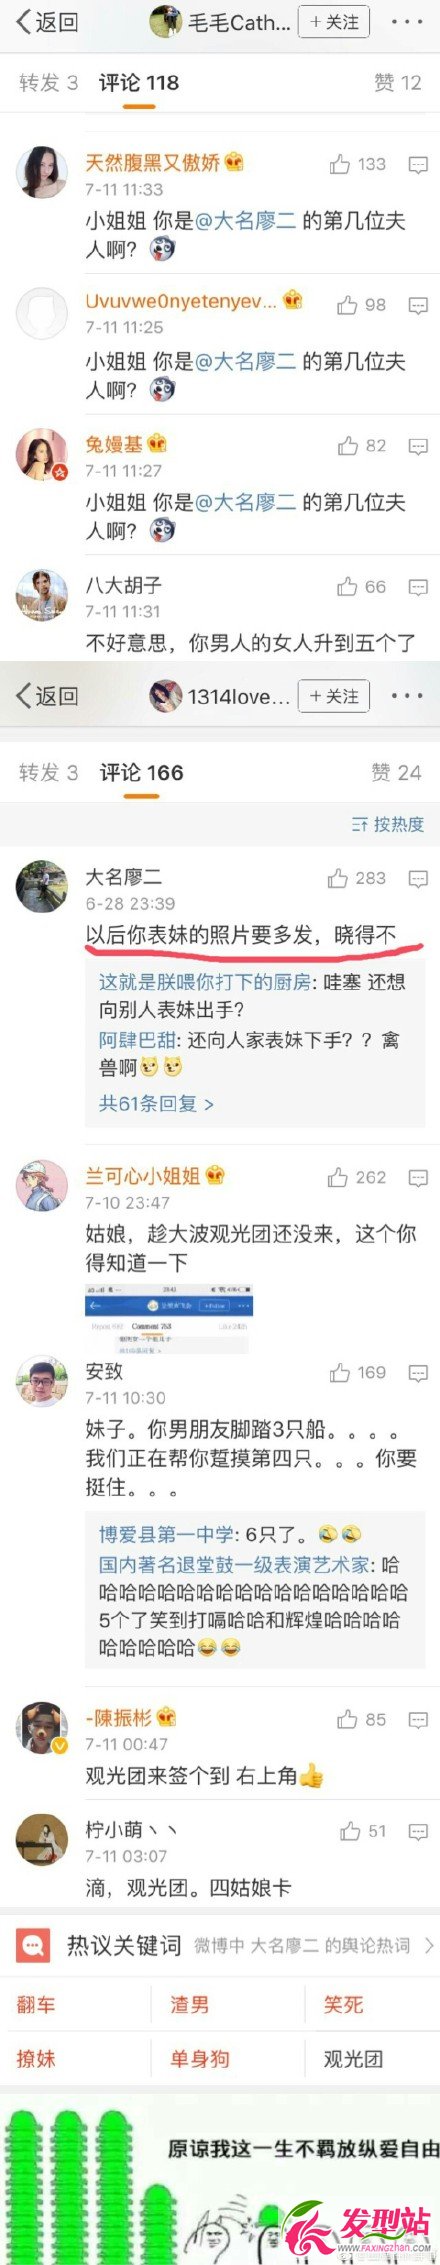Open more options dots beside 1314love header
The height and width of the screenshot is (2265, 440).
407,696
